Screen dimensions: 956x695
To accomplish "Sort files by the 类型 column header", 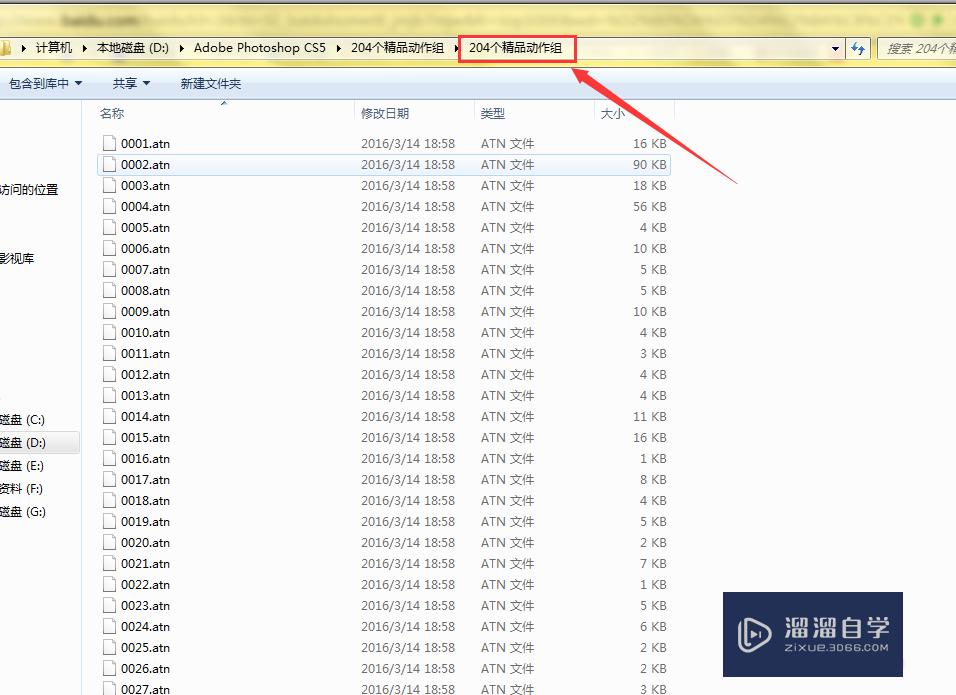I will click(x=493, y=114).
